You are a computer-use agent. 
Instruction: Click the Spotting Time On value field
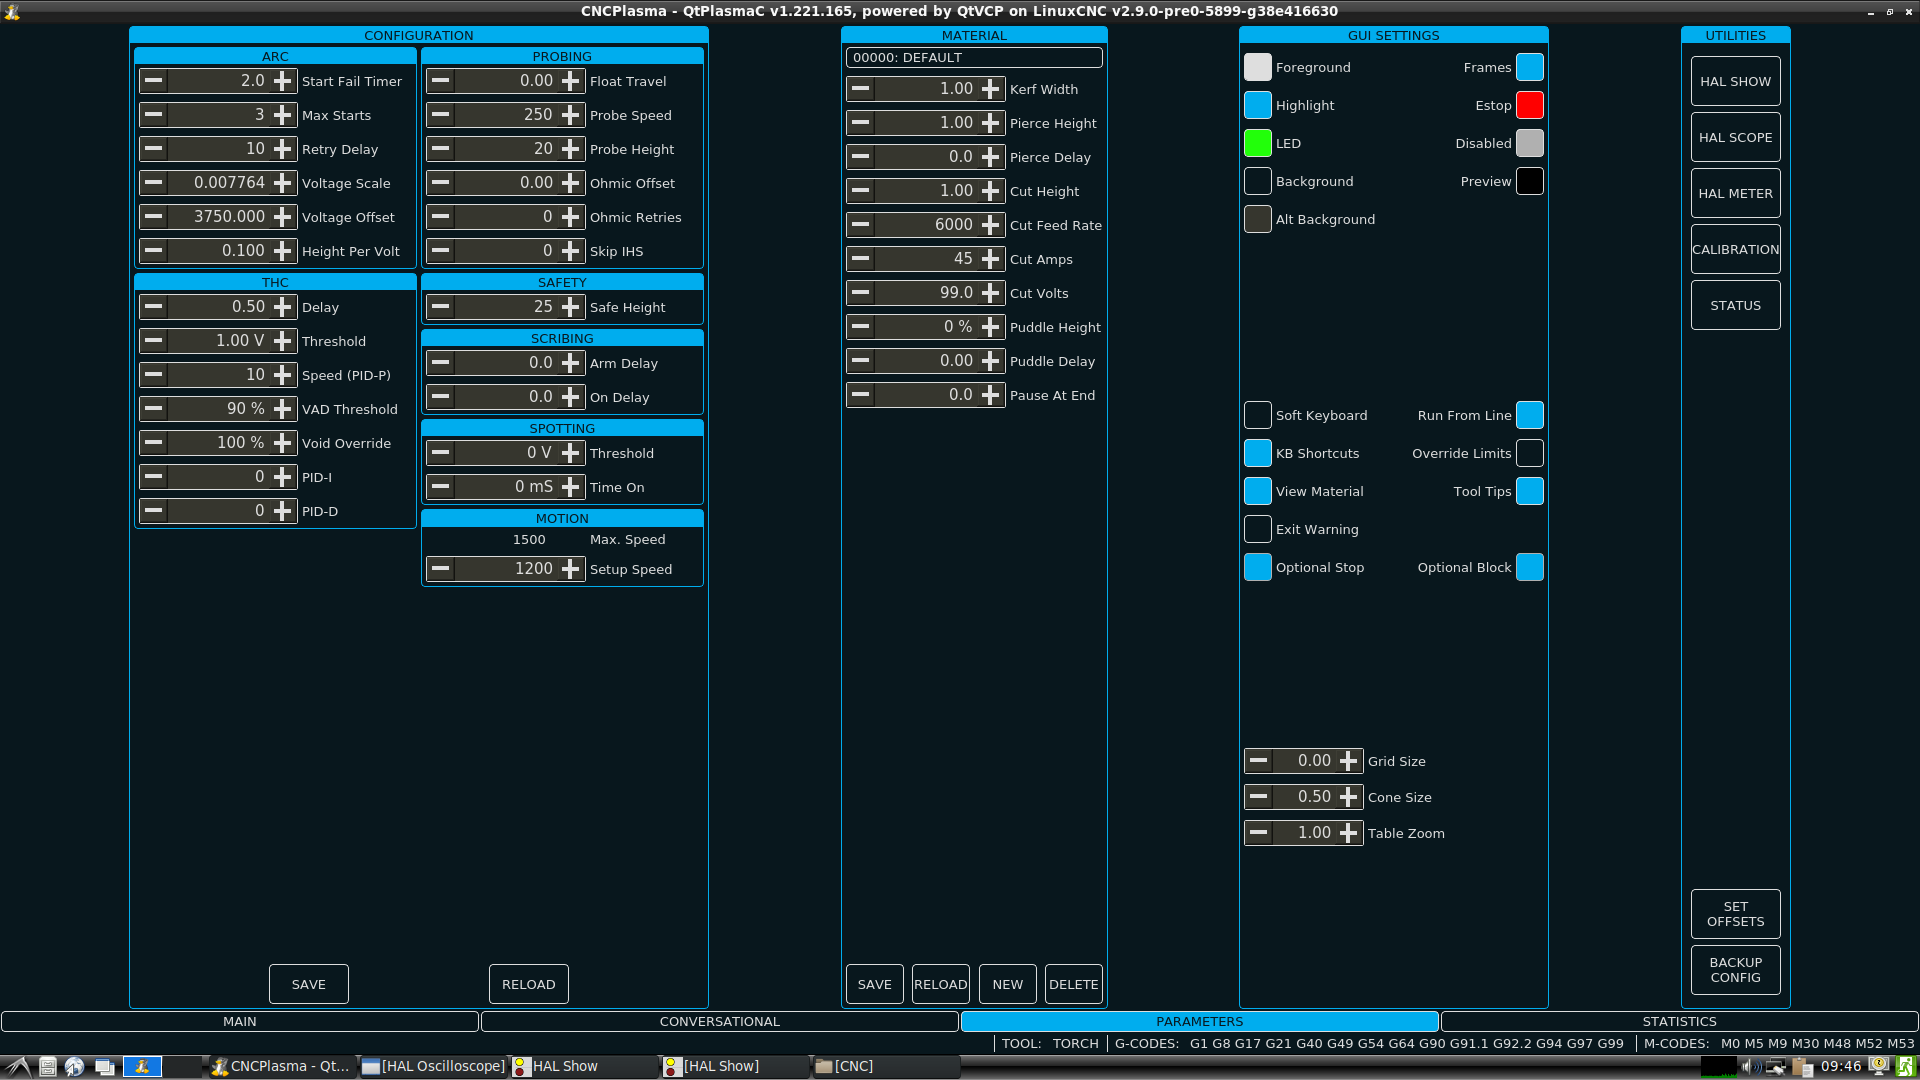506,487
